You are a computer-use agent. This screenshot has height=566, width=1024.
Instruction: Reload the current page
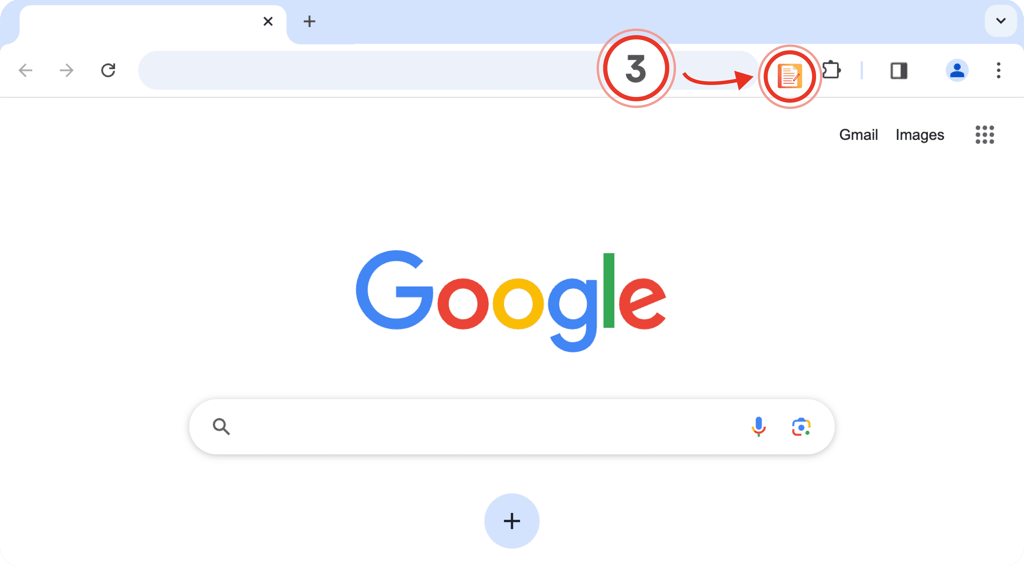point(108,70)
